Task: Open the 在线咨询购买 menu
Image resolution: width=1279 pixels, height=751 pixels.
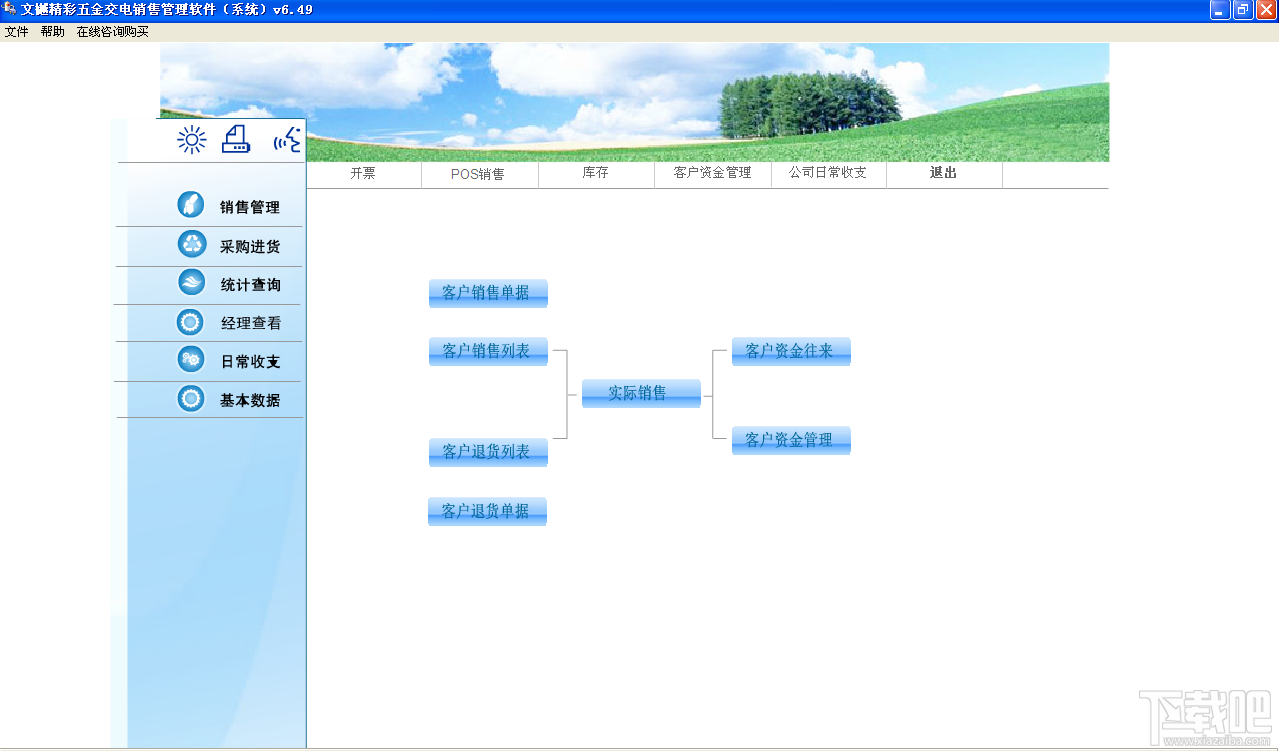Action: click(x=113, y=32)
